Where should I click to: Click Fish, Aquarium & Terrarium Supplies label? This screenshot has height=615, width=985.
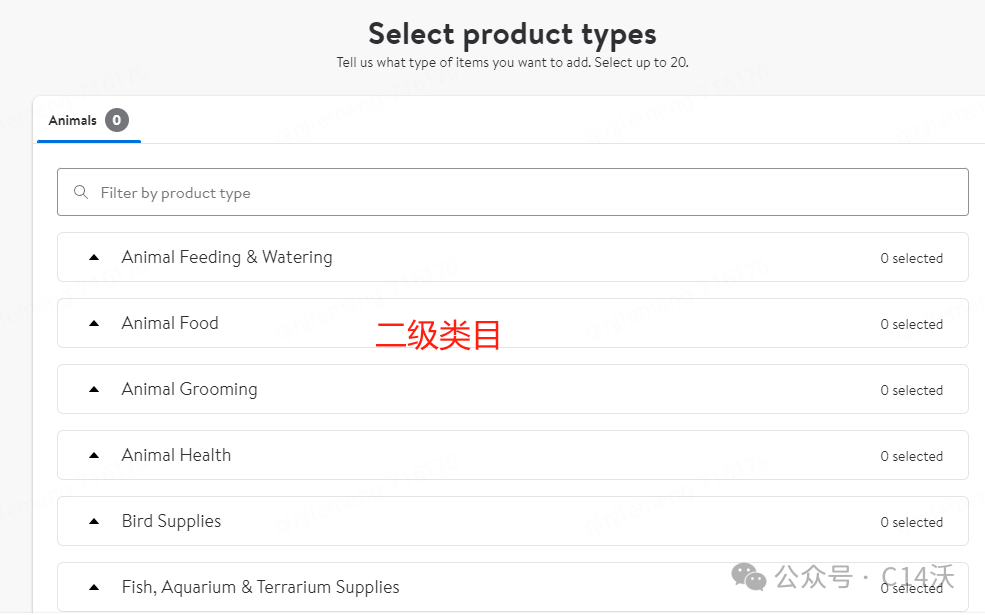tap(260, 587)
